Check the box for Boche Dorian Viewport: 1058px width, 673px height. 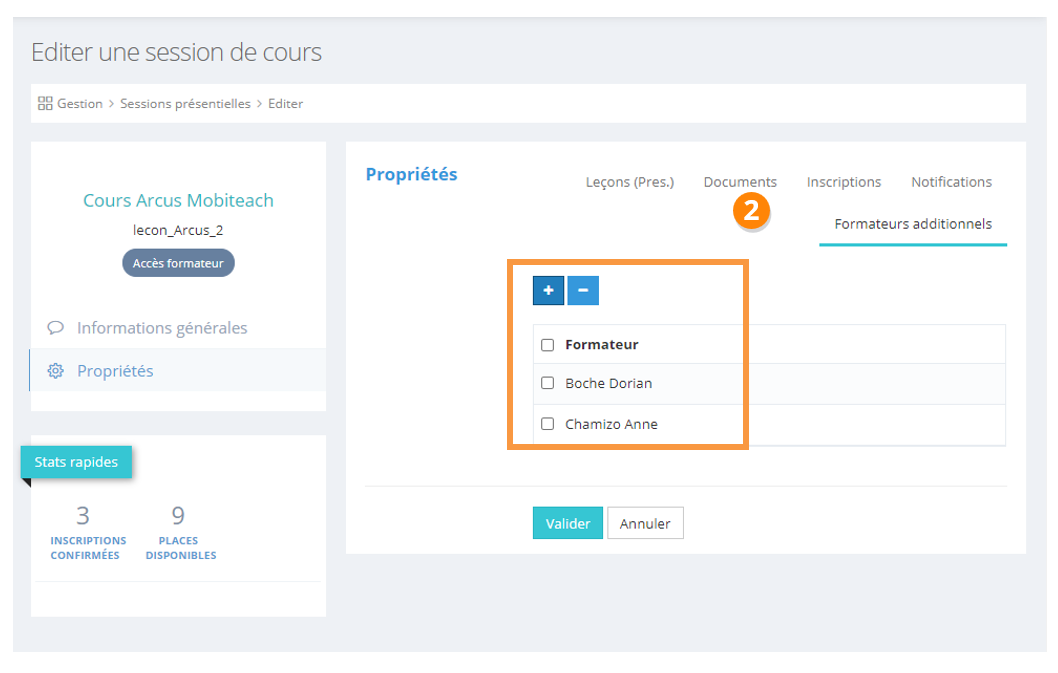[547, 383]
